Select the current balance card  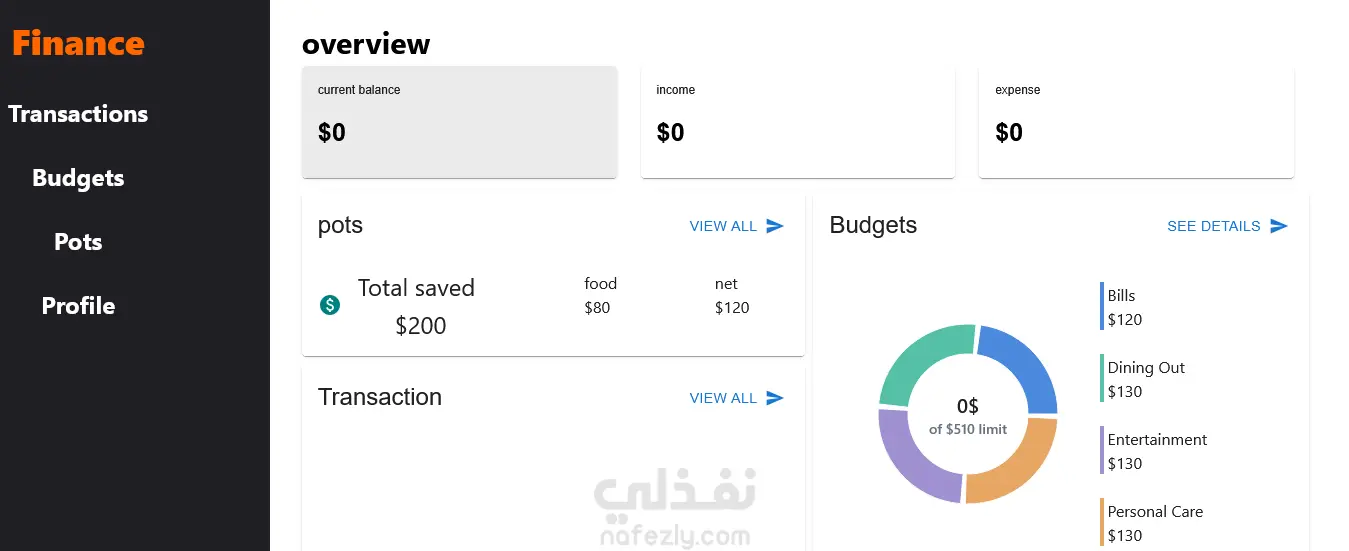click(x=459, y=122)
